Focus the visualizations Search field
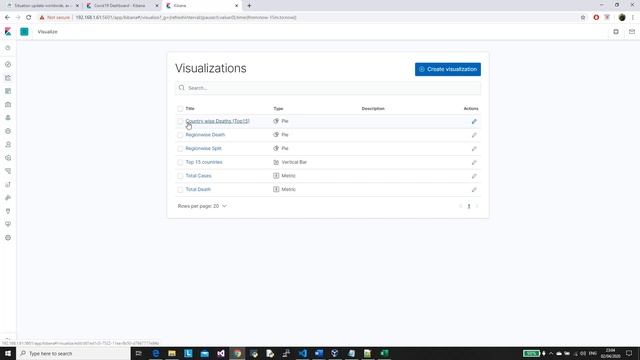Screen dimensions: 640x360 pos(328,88)
